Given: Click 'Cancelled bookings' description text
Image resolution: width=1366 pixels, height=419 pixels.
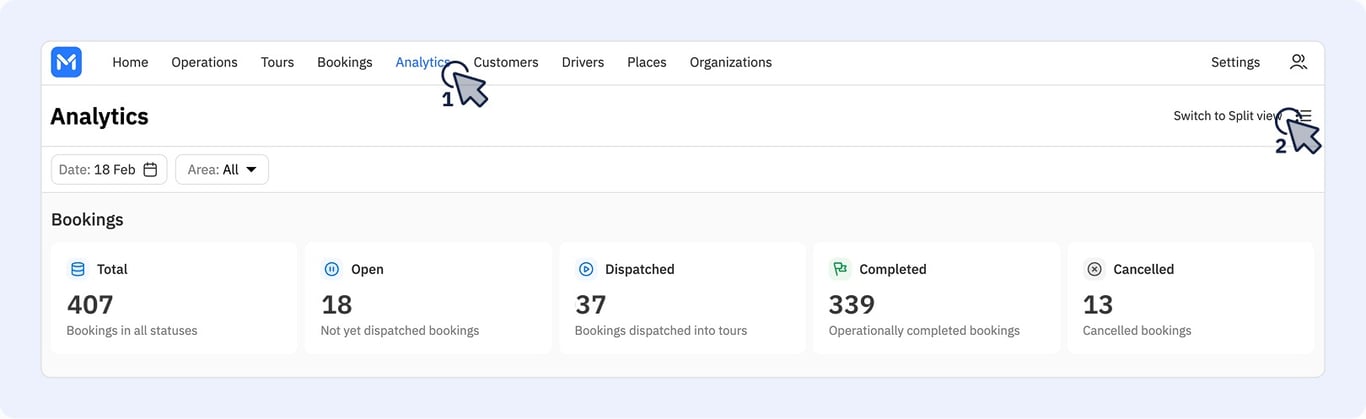Looking at the screenshot, I should tap(1137, 331).
